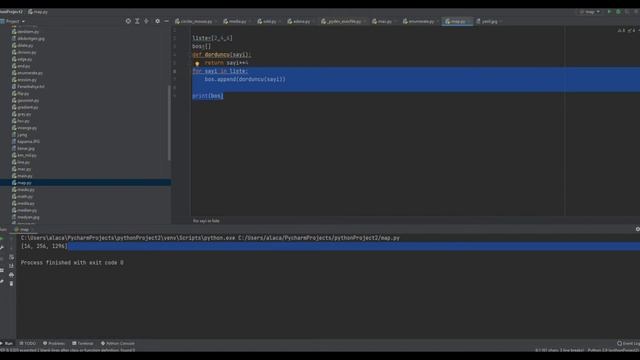Select math.py in the project tree
640x360 pixels.
tap(22, 197)
